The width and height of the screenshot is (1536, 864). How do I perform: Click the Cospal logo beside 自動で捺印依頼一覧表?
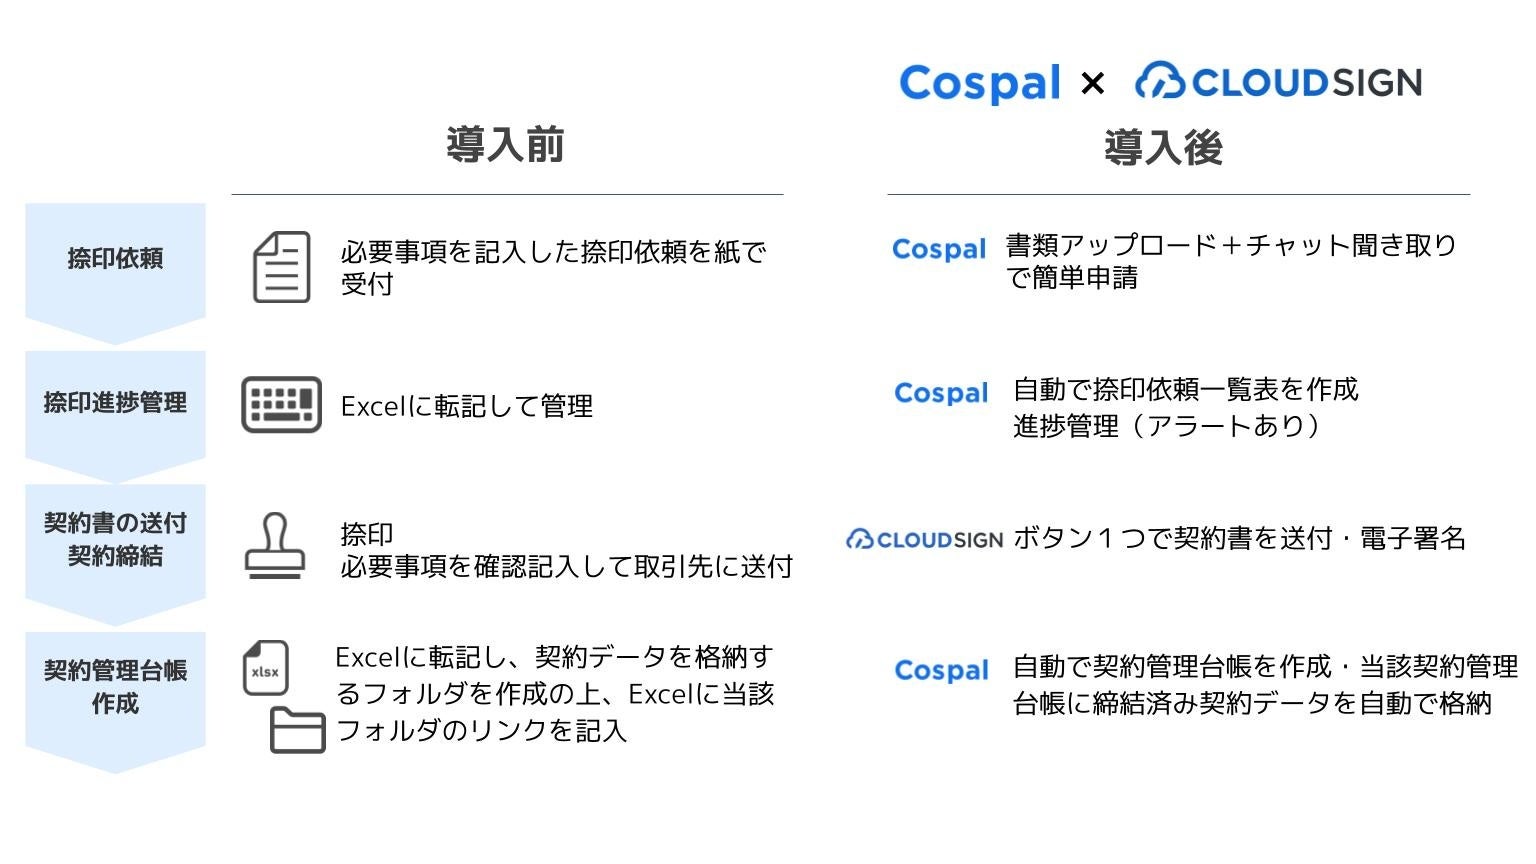[941, 393]
